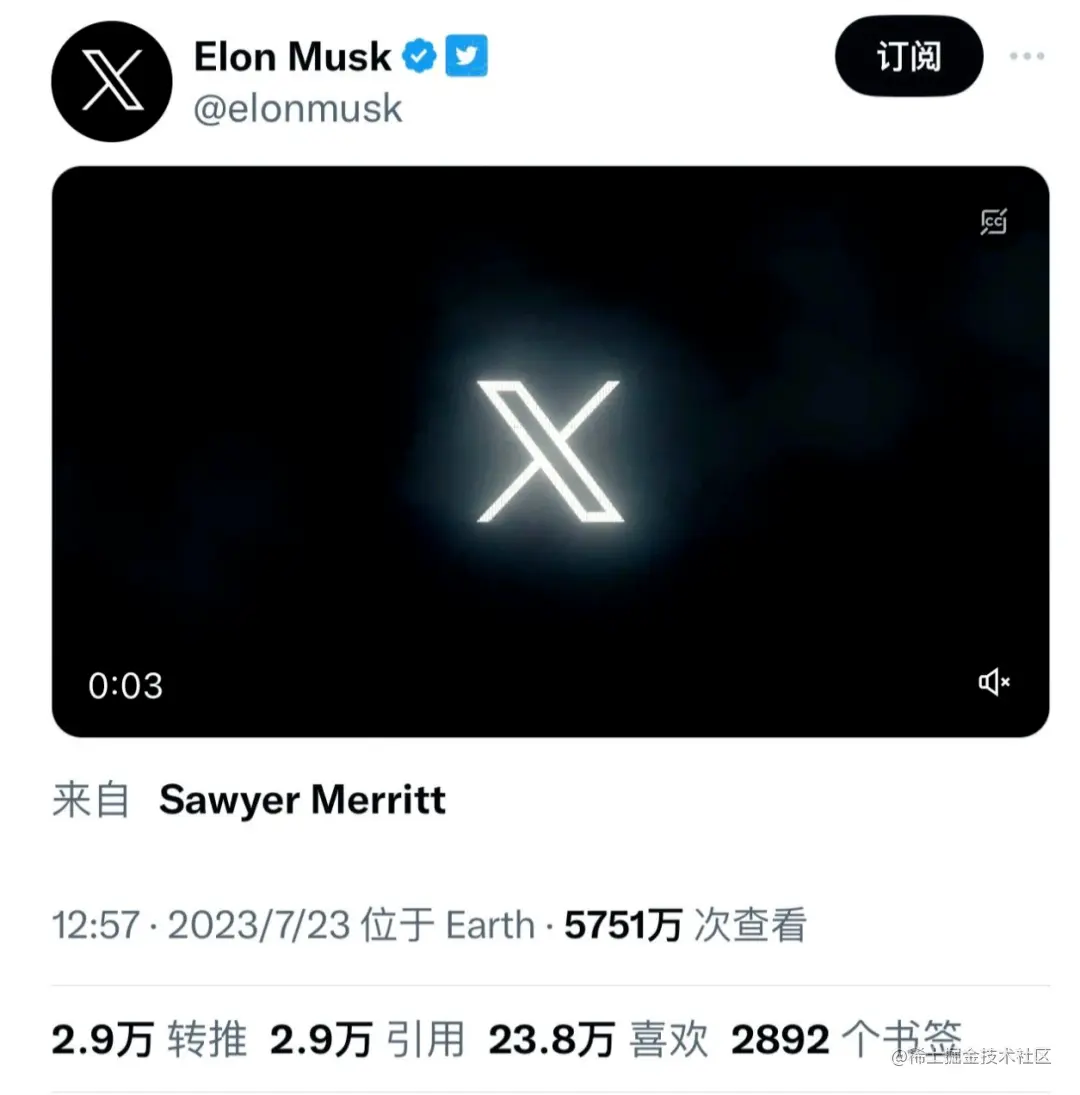Viewport: 1080px width, 1095px height.
Task: Play the video showing the glowing X logo
Action: [550, 451]
